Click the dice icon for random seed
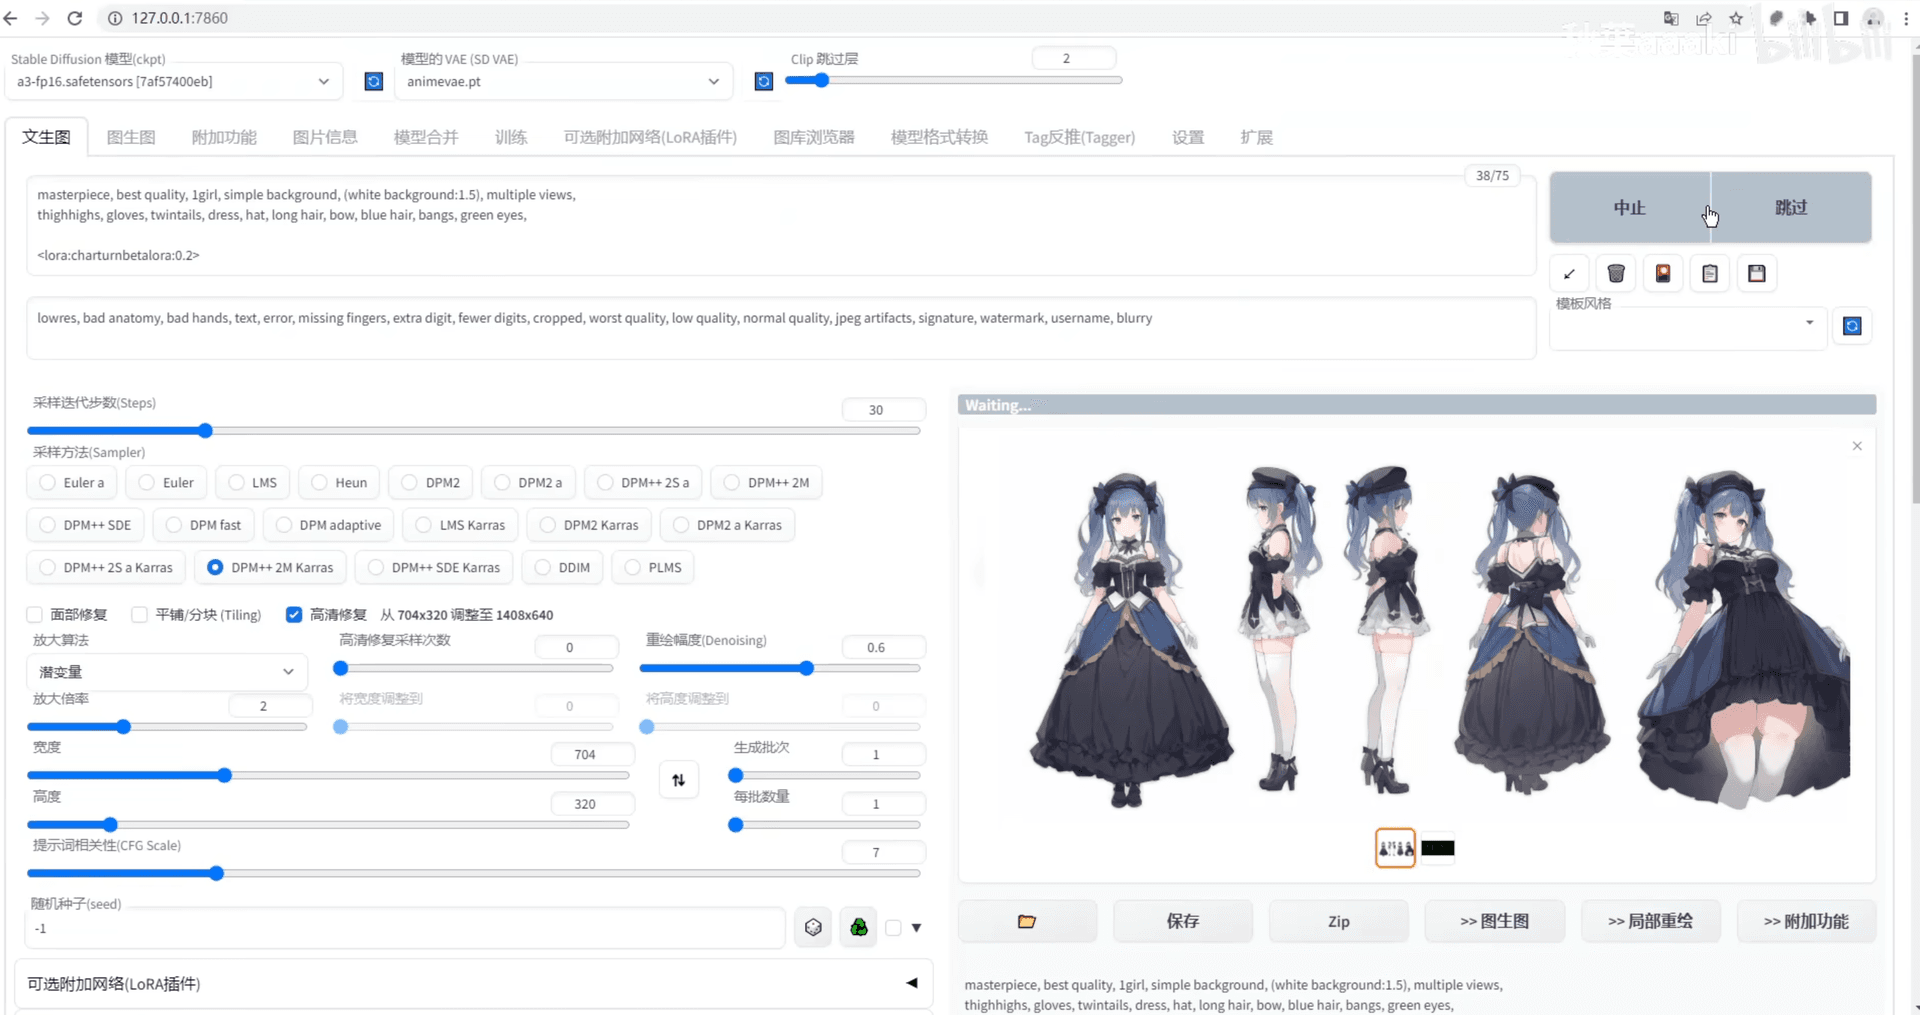 813,928
